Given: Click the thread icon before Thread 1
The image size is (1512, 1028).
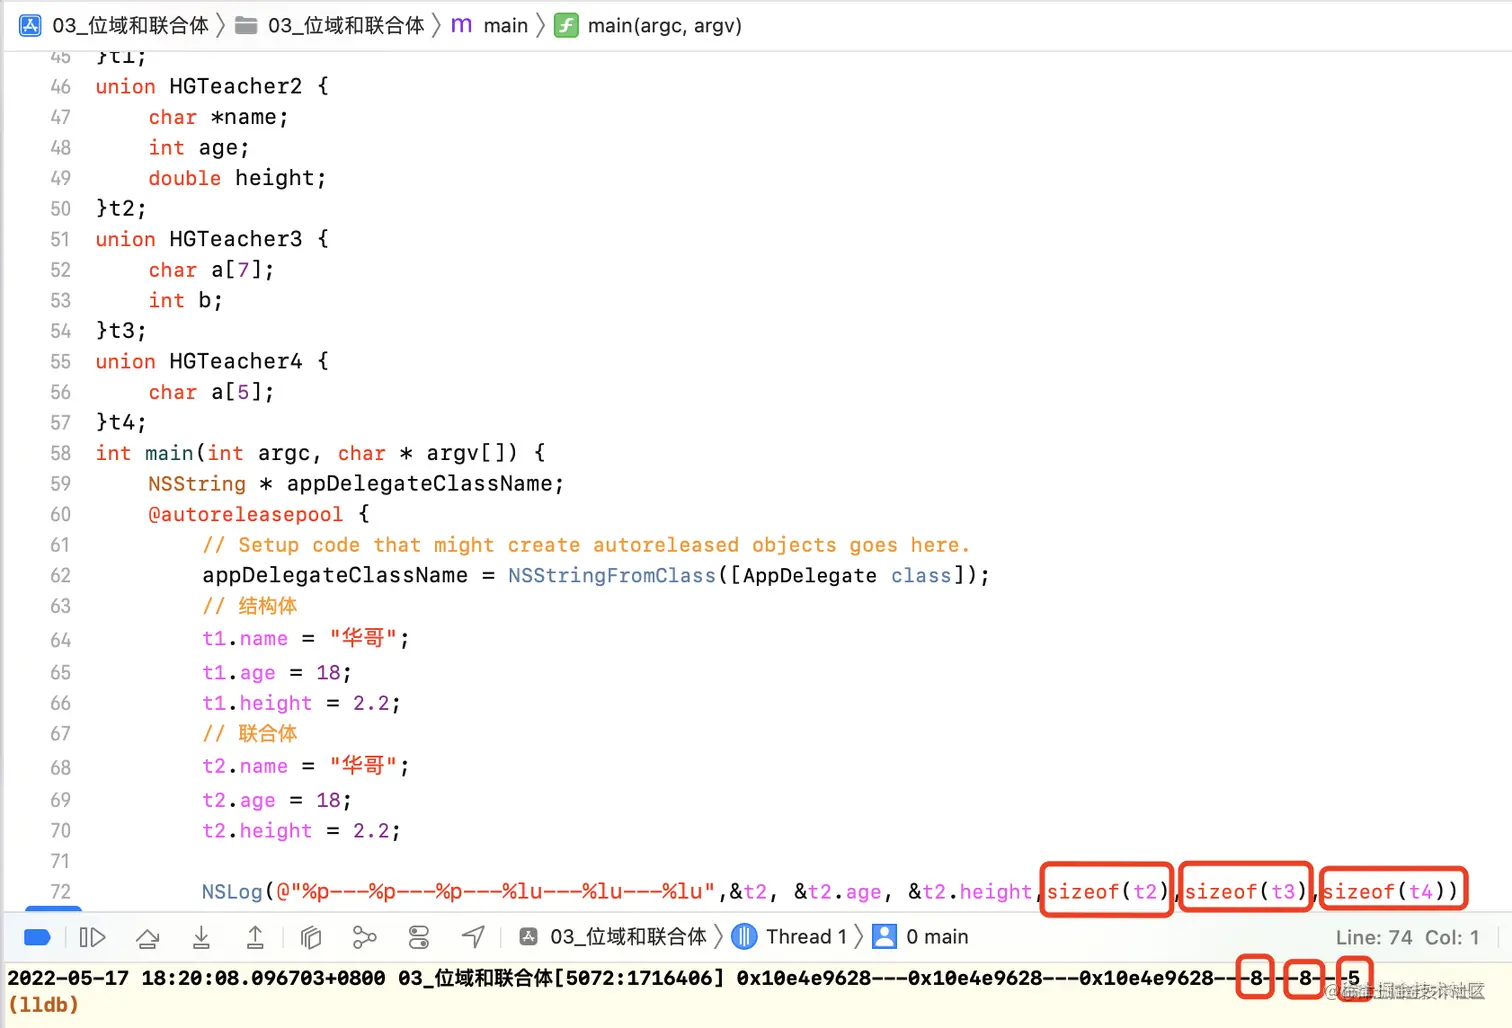Looking at the screenshot, I should pyautogui.click(x=744, y=937).
